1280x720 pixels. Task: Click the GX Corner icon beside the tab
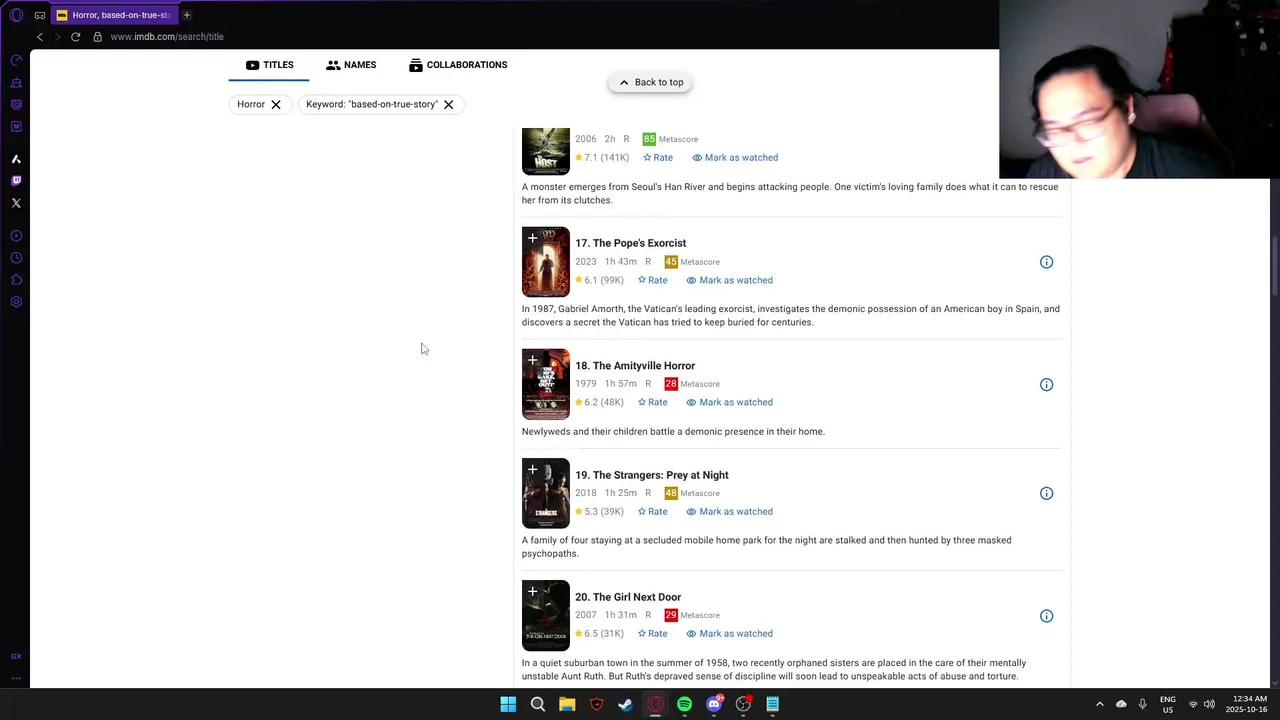coord(40,15)
